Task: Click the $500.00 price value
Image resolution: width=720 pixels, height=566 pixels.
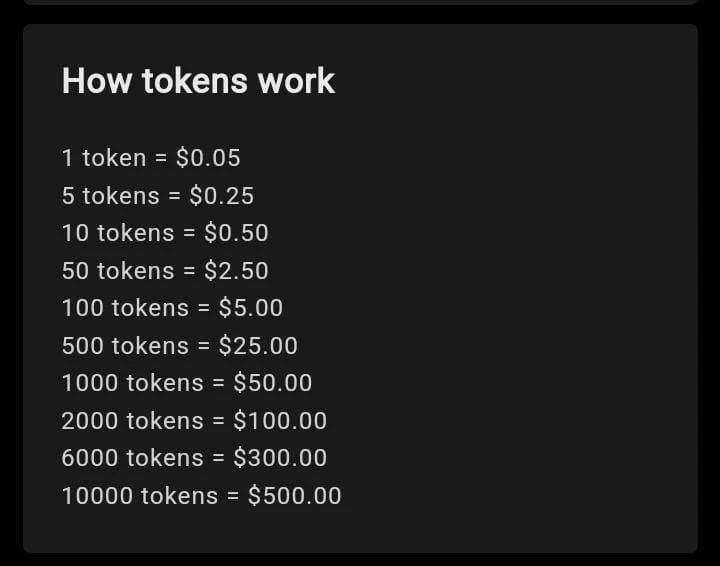Action: coord(294,496)
